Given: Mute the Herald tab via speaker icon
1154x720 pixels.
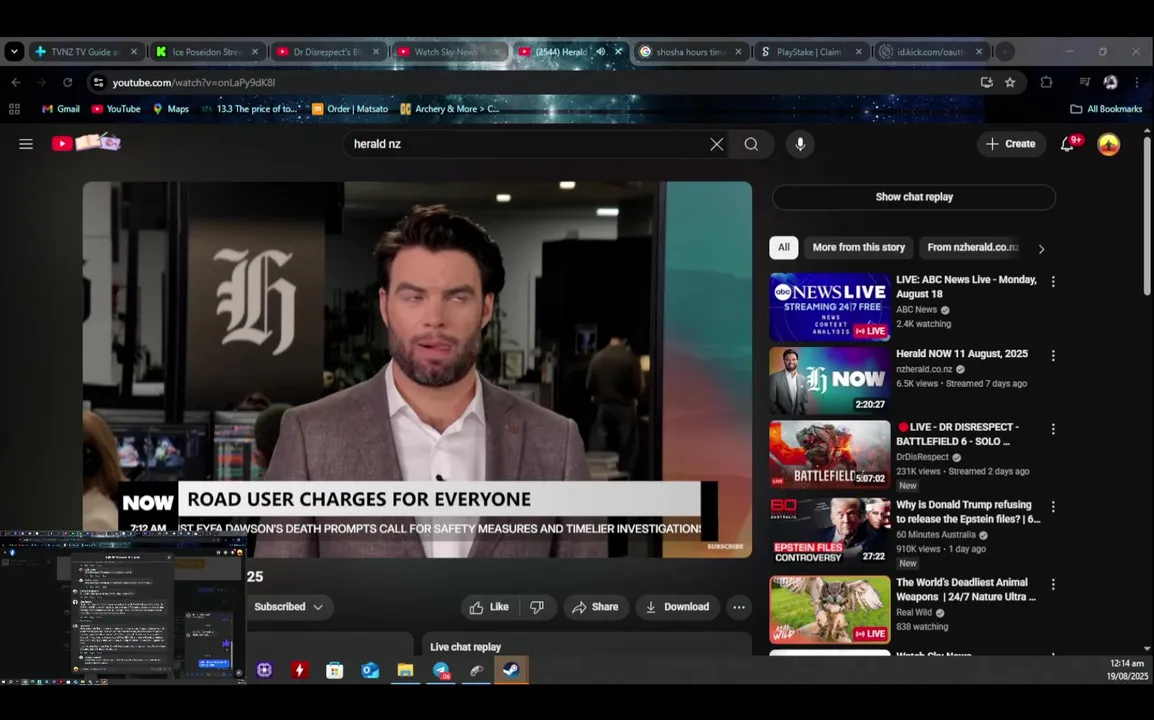Looking at the screenshot, I should [x=601, y=52].
